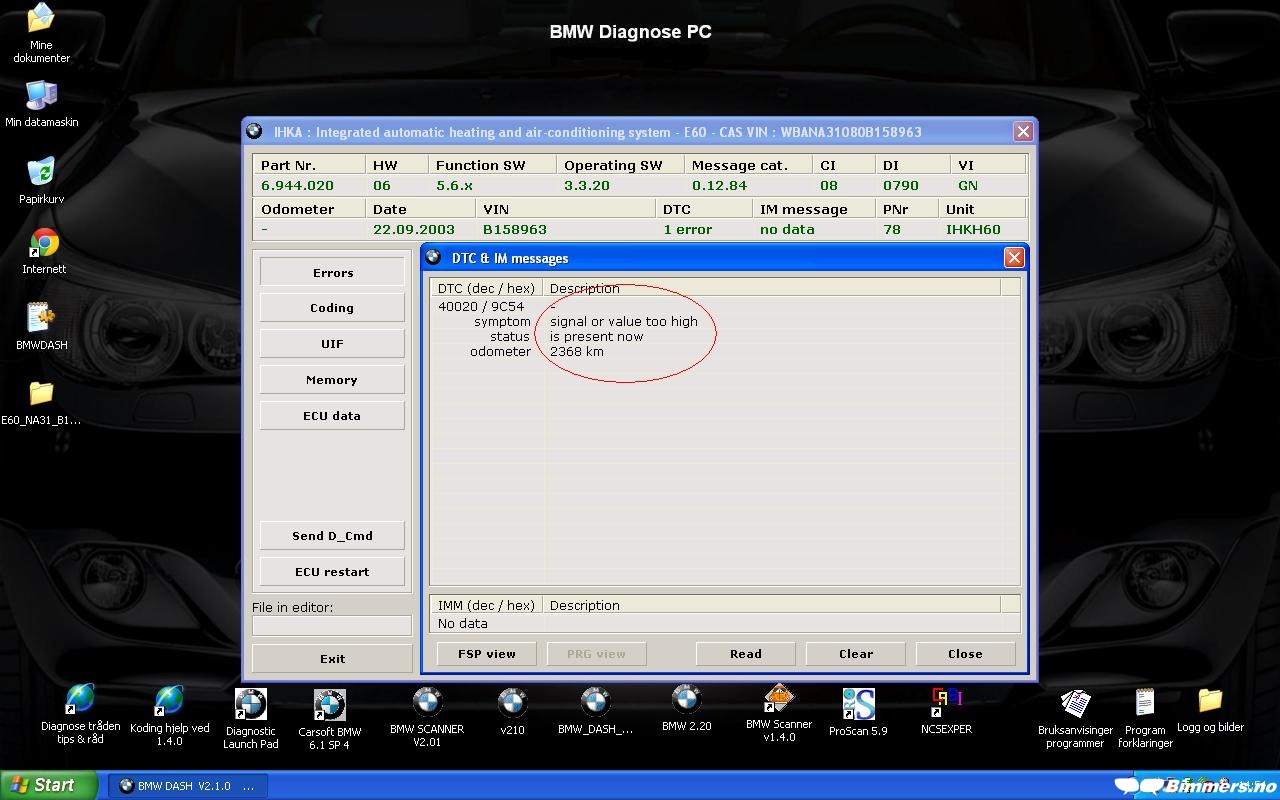Screen dimensions: 1280x800
Task: Open the Windows Start menu
Action: (x=48, y=785)
